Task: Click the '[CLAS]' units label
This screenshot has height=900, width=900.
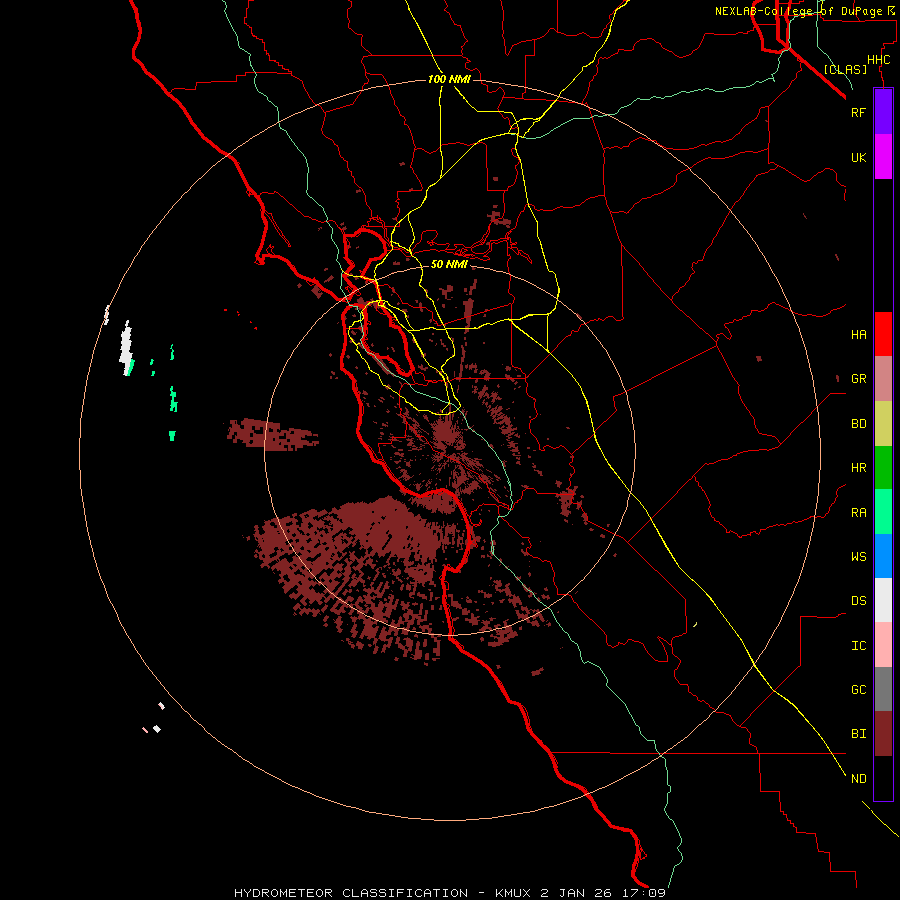Action: tap(845, 69)
